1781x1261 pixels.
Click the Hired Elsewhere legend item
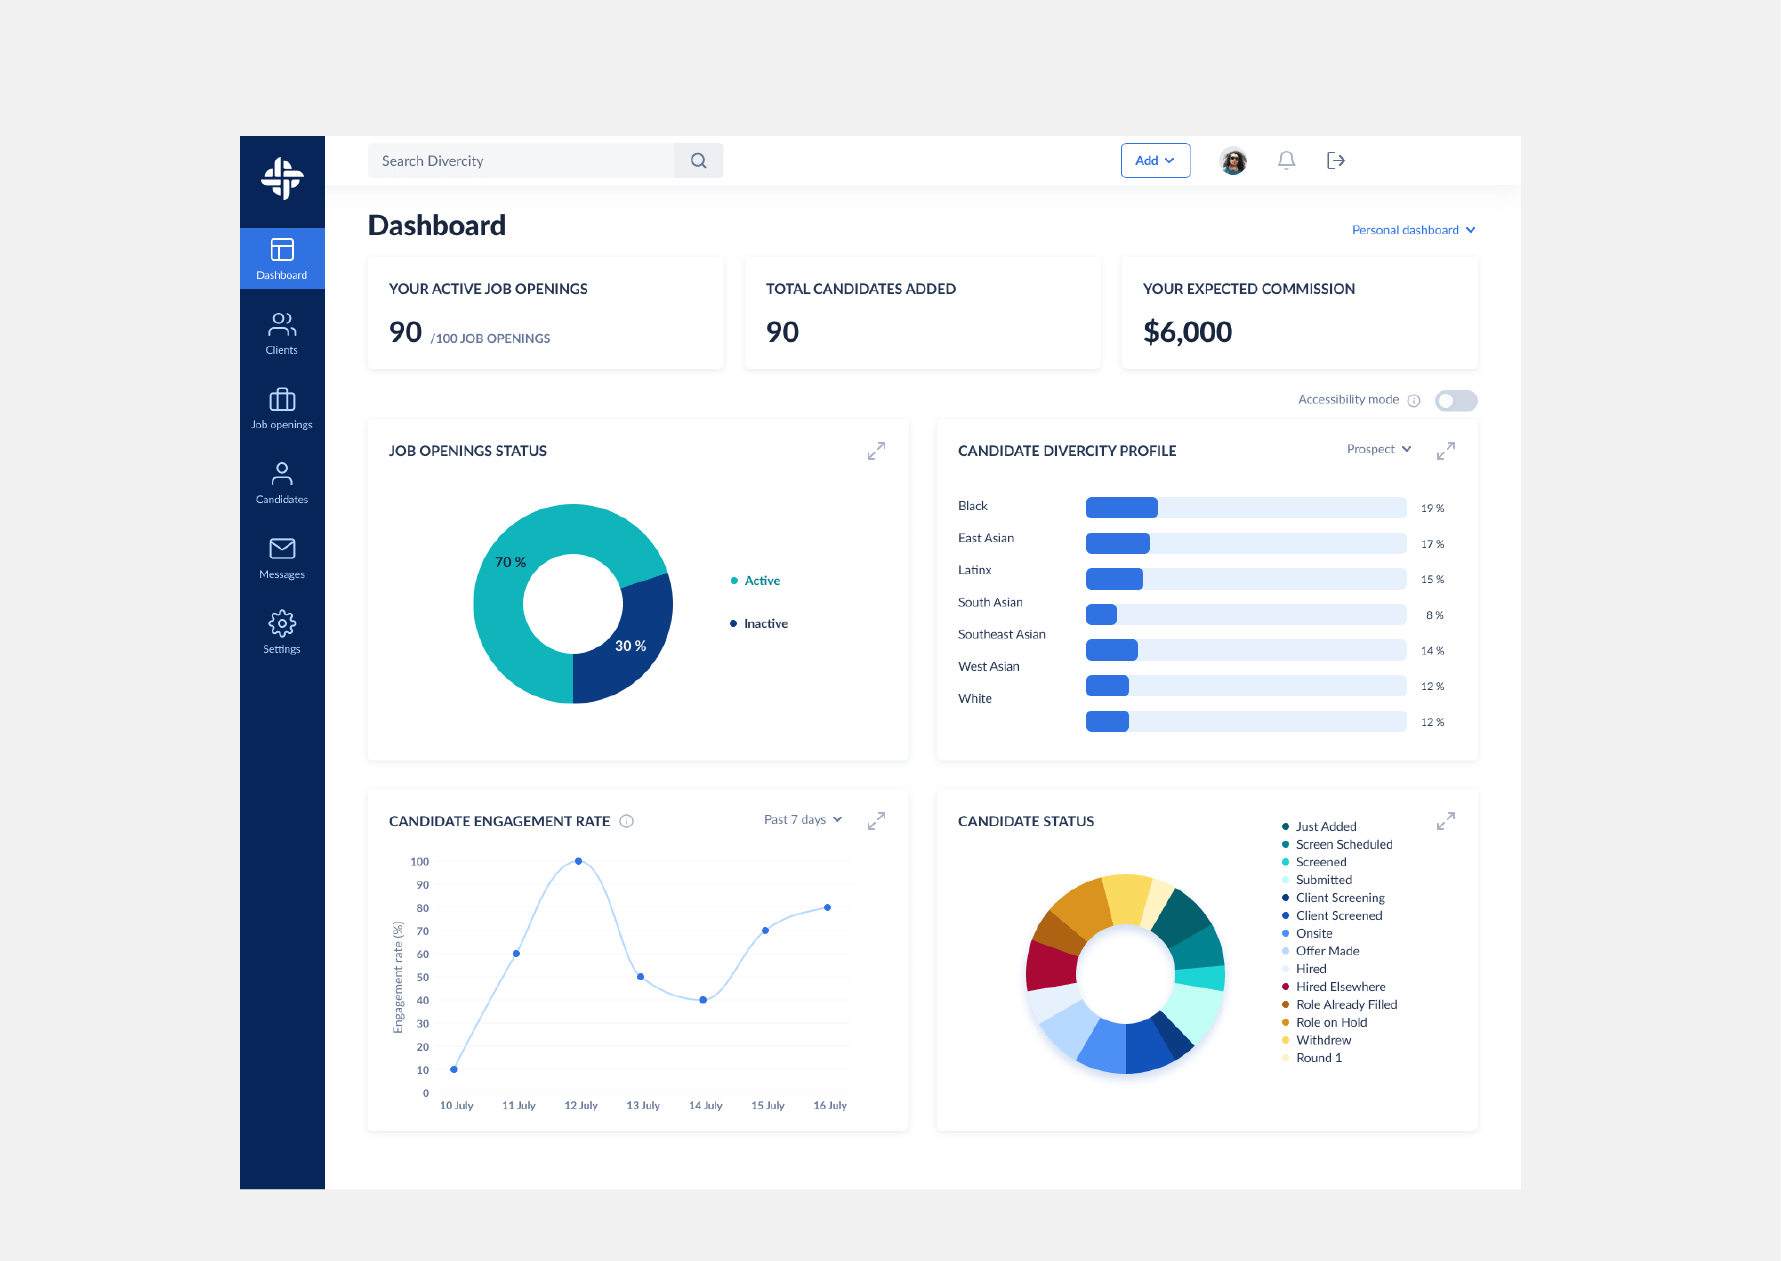(x=1333, y=987)
